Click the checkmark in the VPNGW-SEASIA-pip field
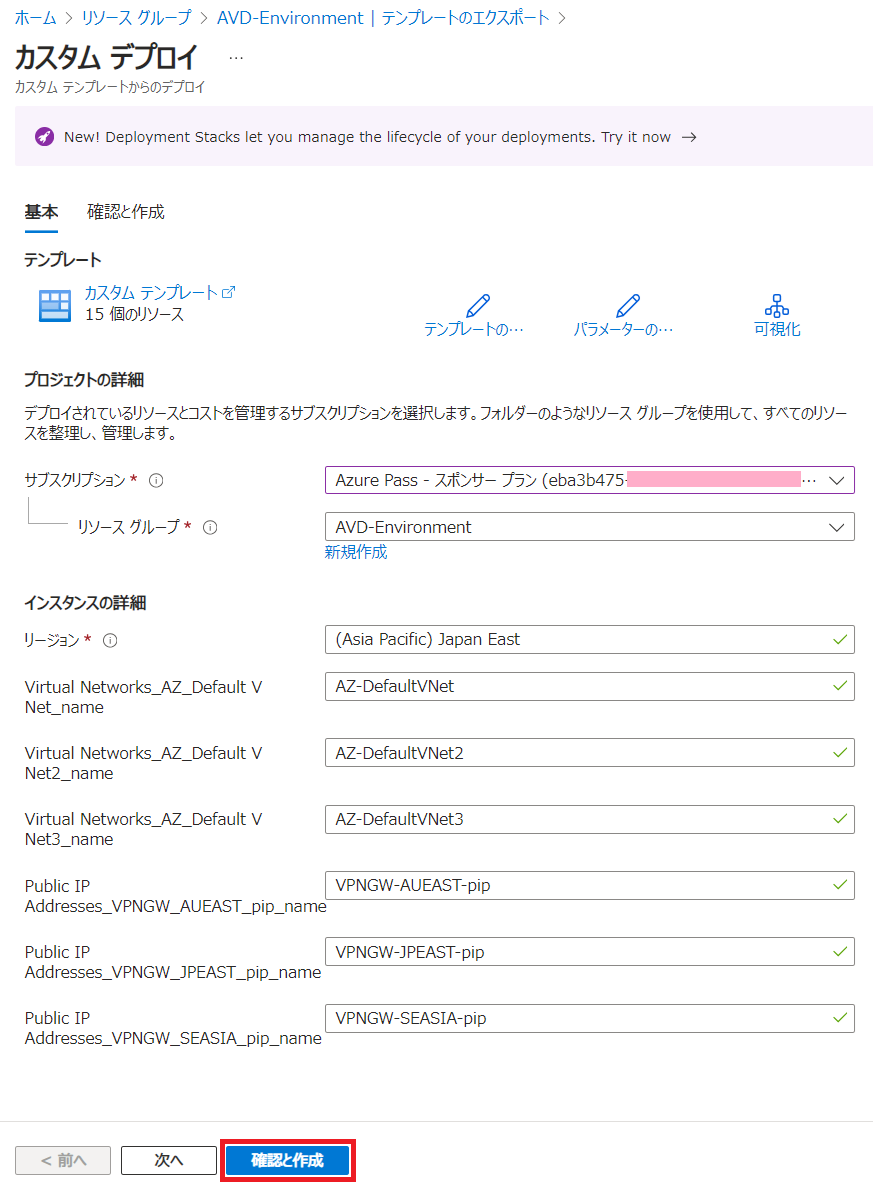 pyautogui.click(x=840, y=1018)
